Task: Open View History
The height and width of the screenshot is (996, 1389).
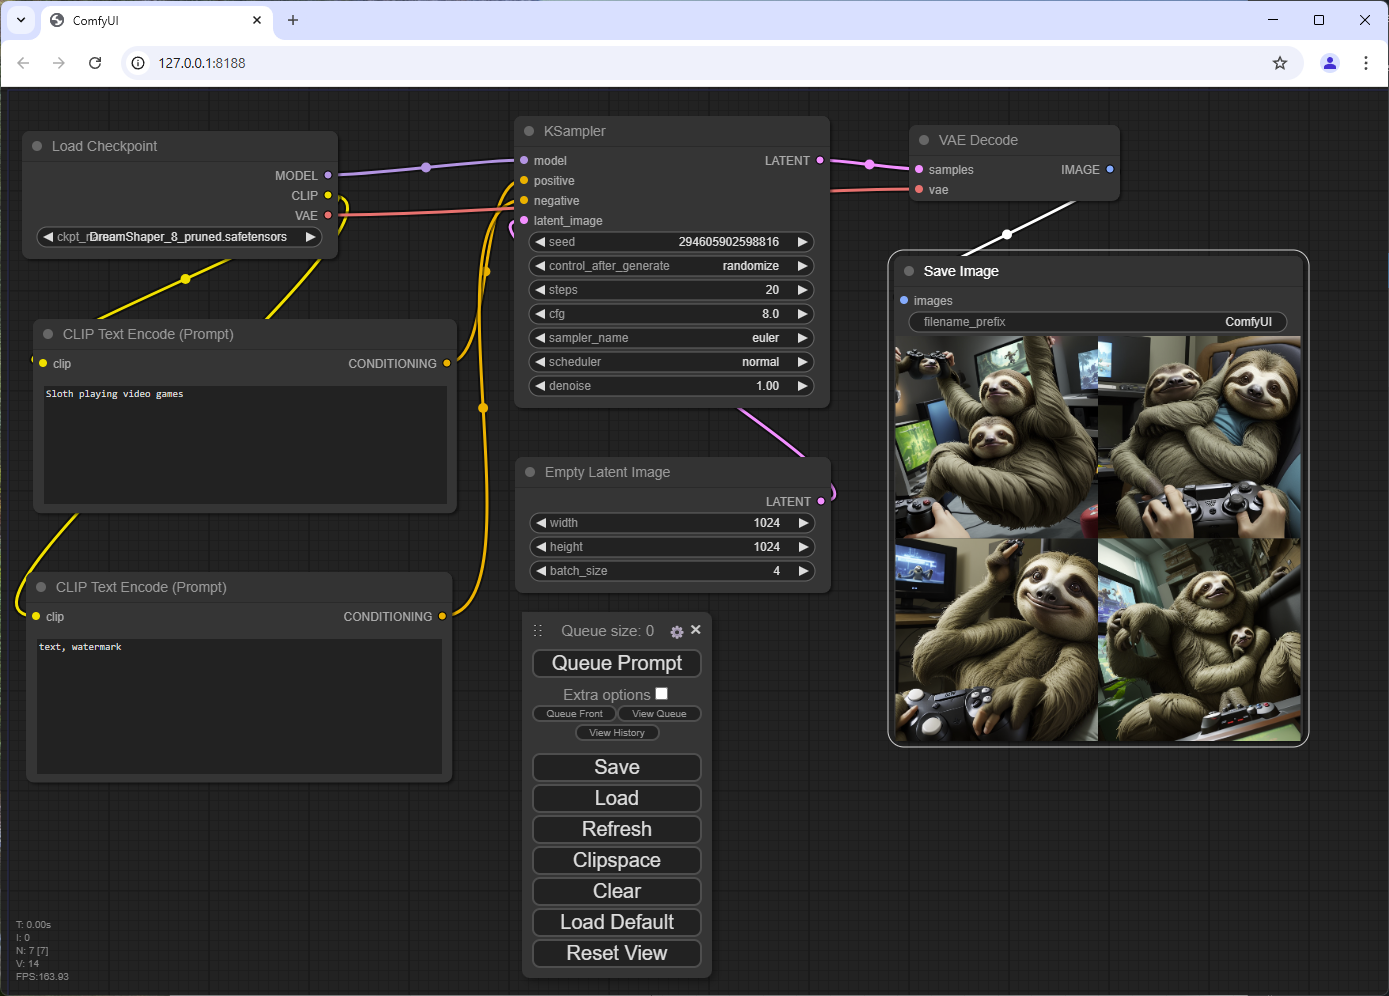Action: click(617, 733)
